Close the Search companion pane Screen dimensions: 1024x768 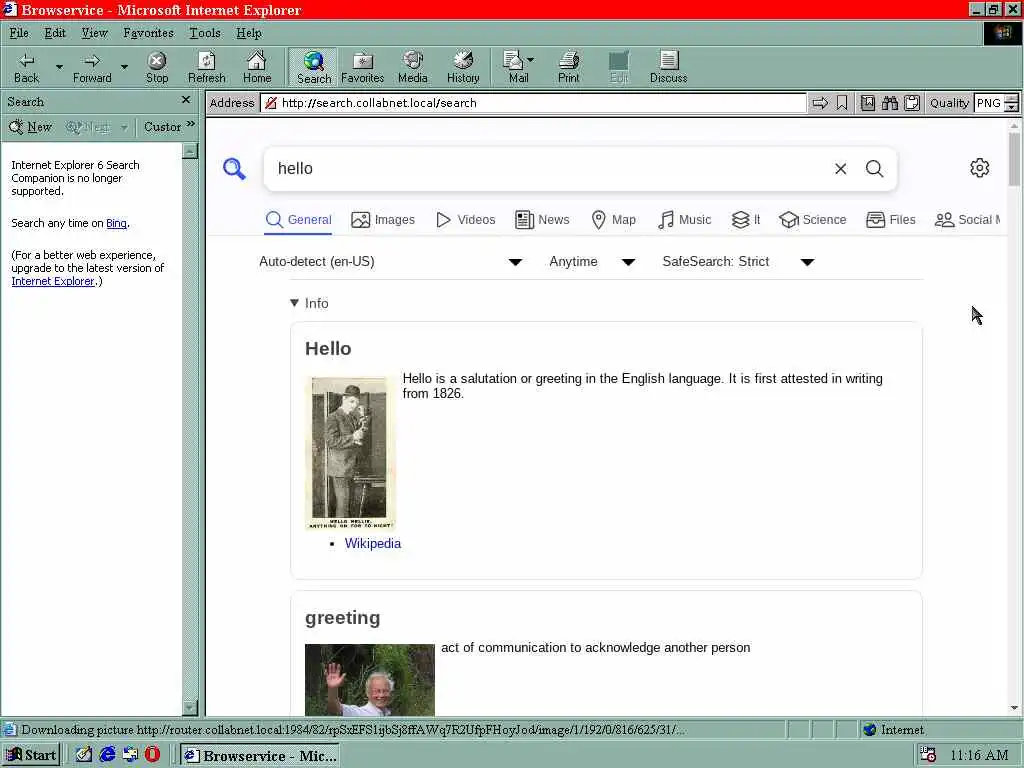(186, 100)
